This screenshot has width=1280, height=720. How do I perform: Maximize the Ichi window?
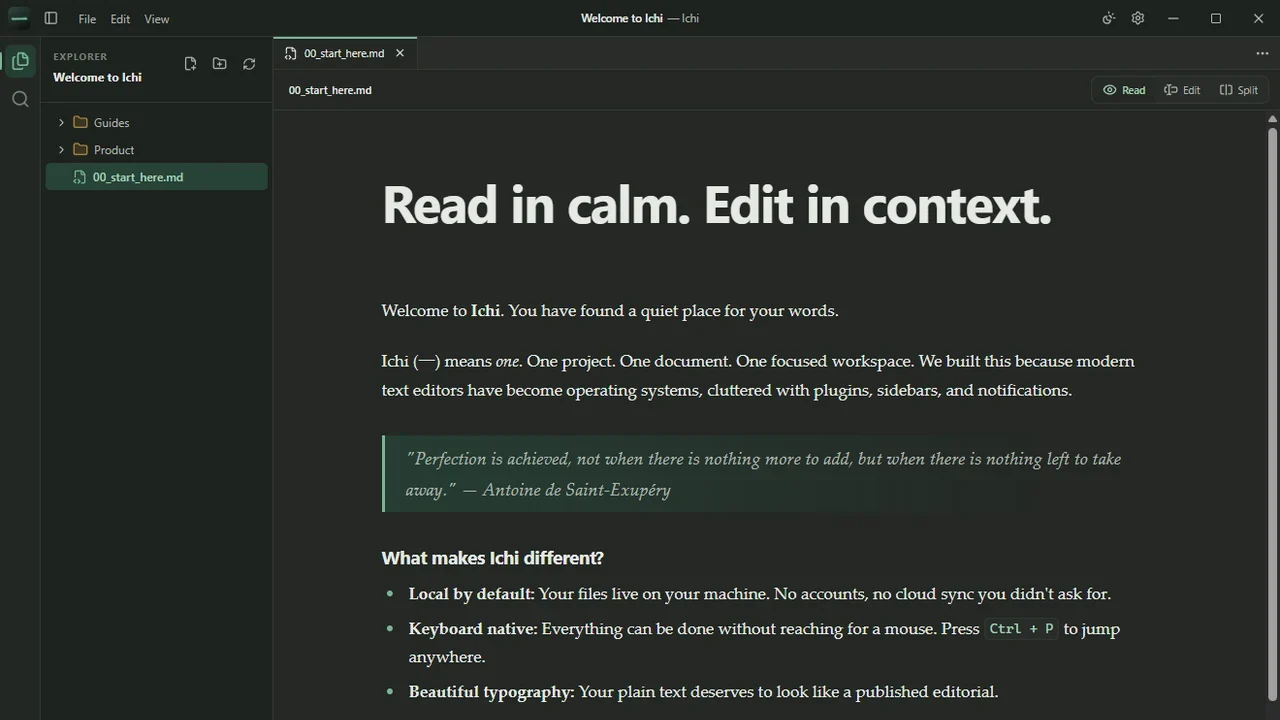coord(1216,18)
